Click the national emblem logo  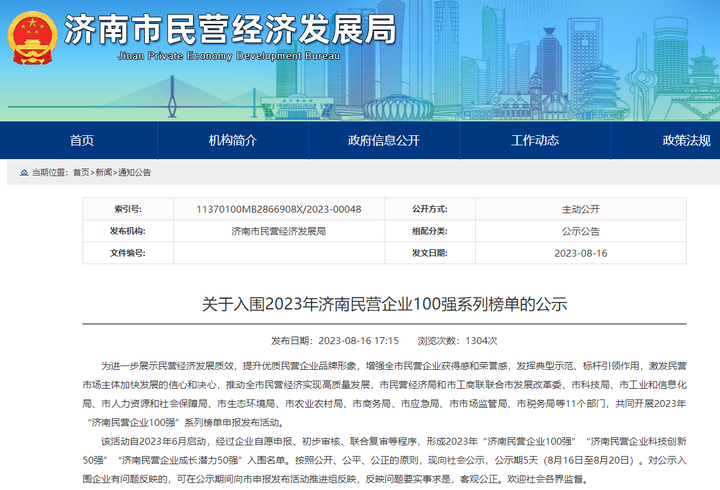(32, 38)
